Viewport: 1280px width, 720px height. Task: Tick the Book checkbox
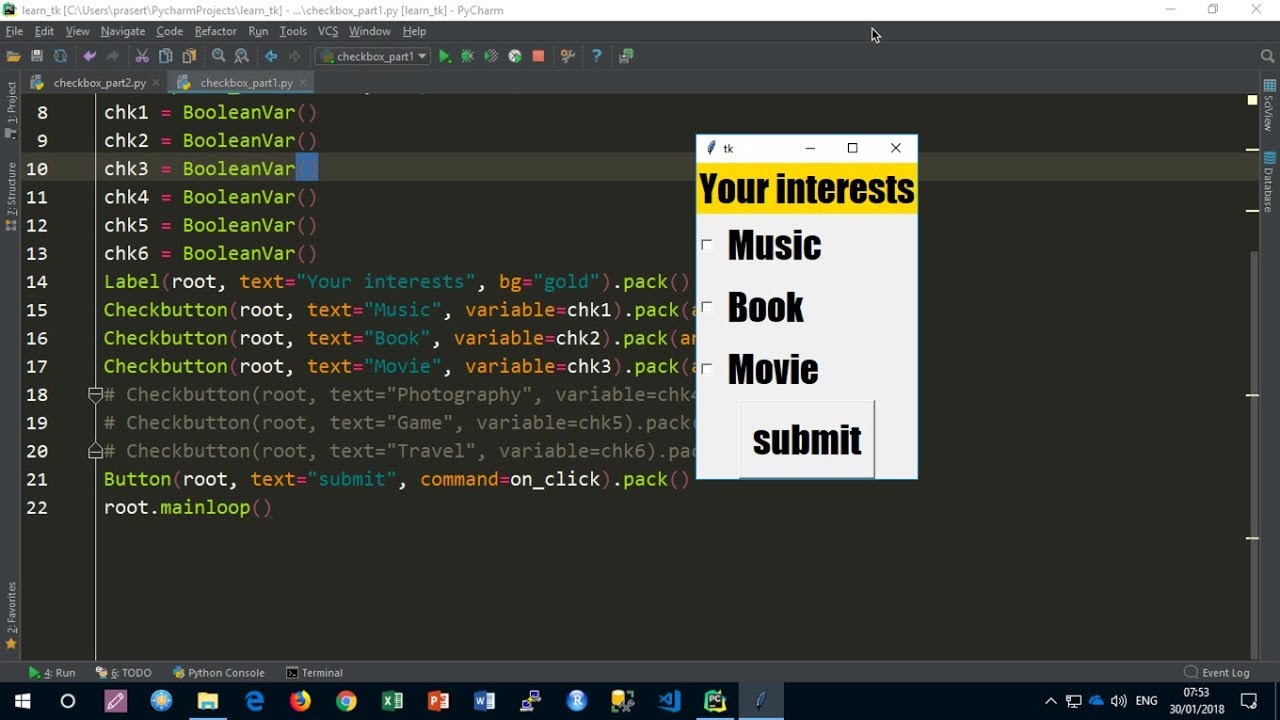coord(707,307)
